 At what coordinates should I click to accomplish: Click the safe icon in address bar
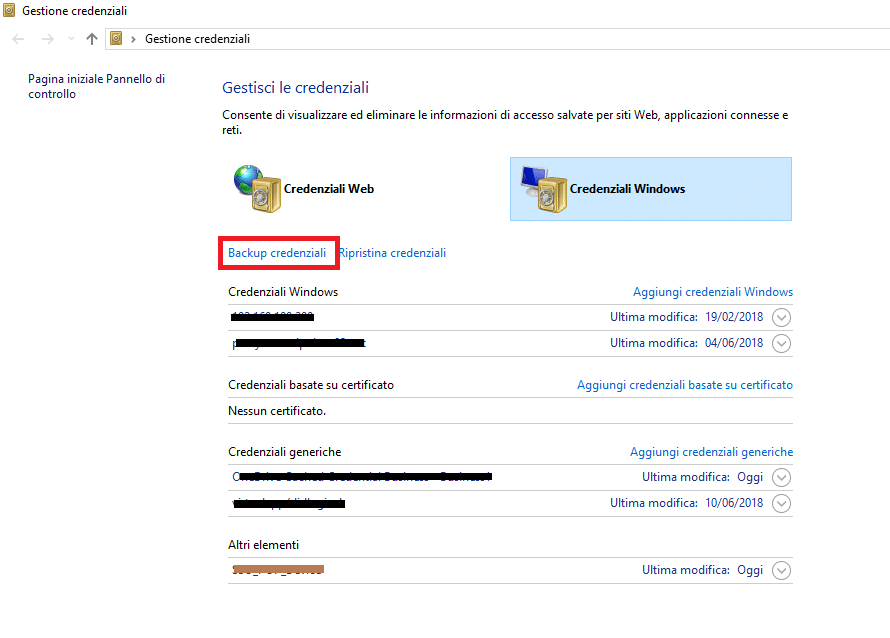point(116,39)
